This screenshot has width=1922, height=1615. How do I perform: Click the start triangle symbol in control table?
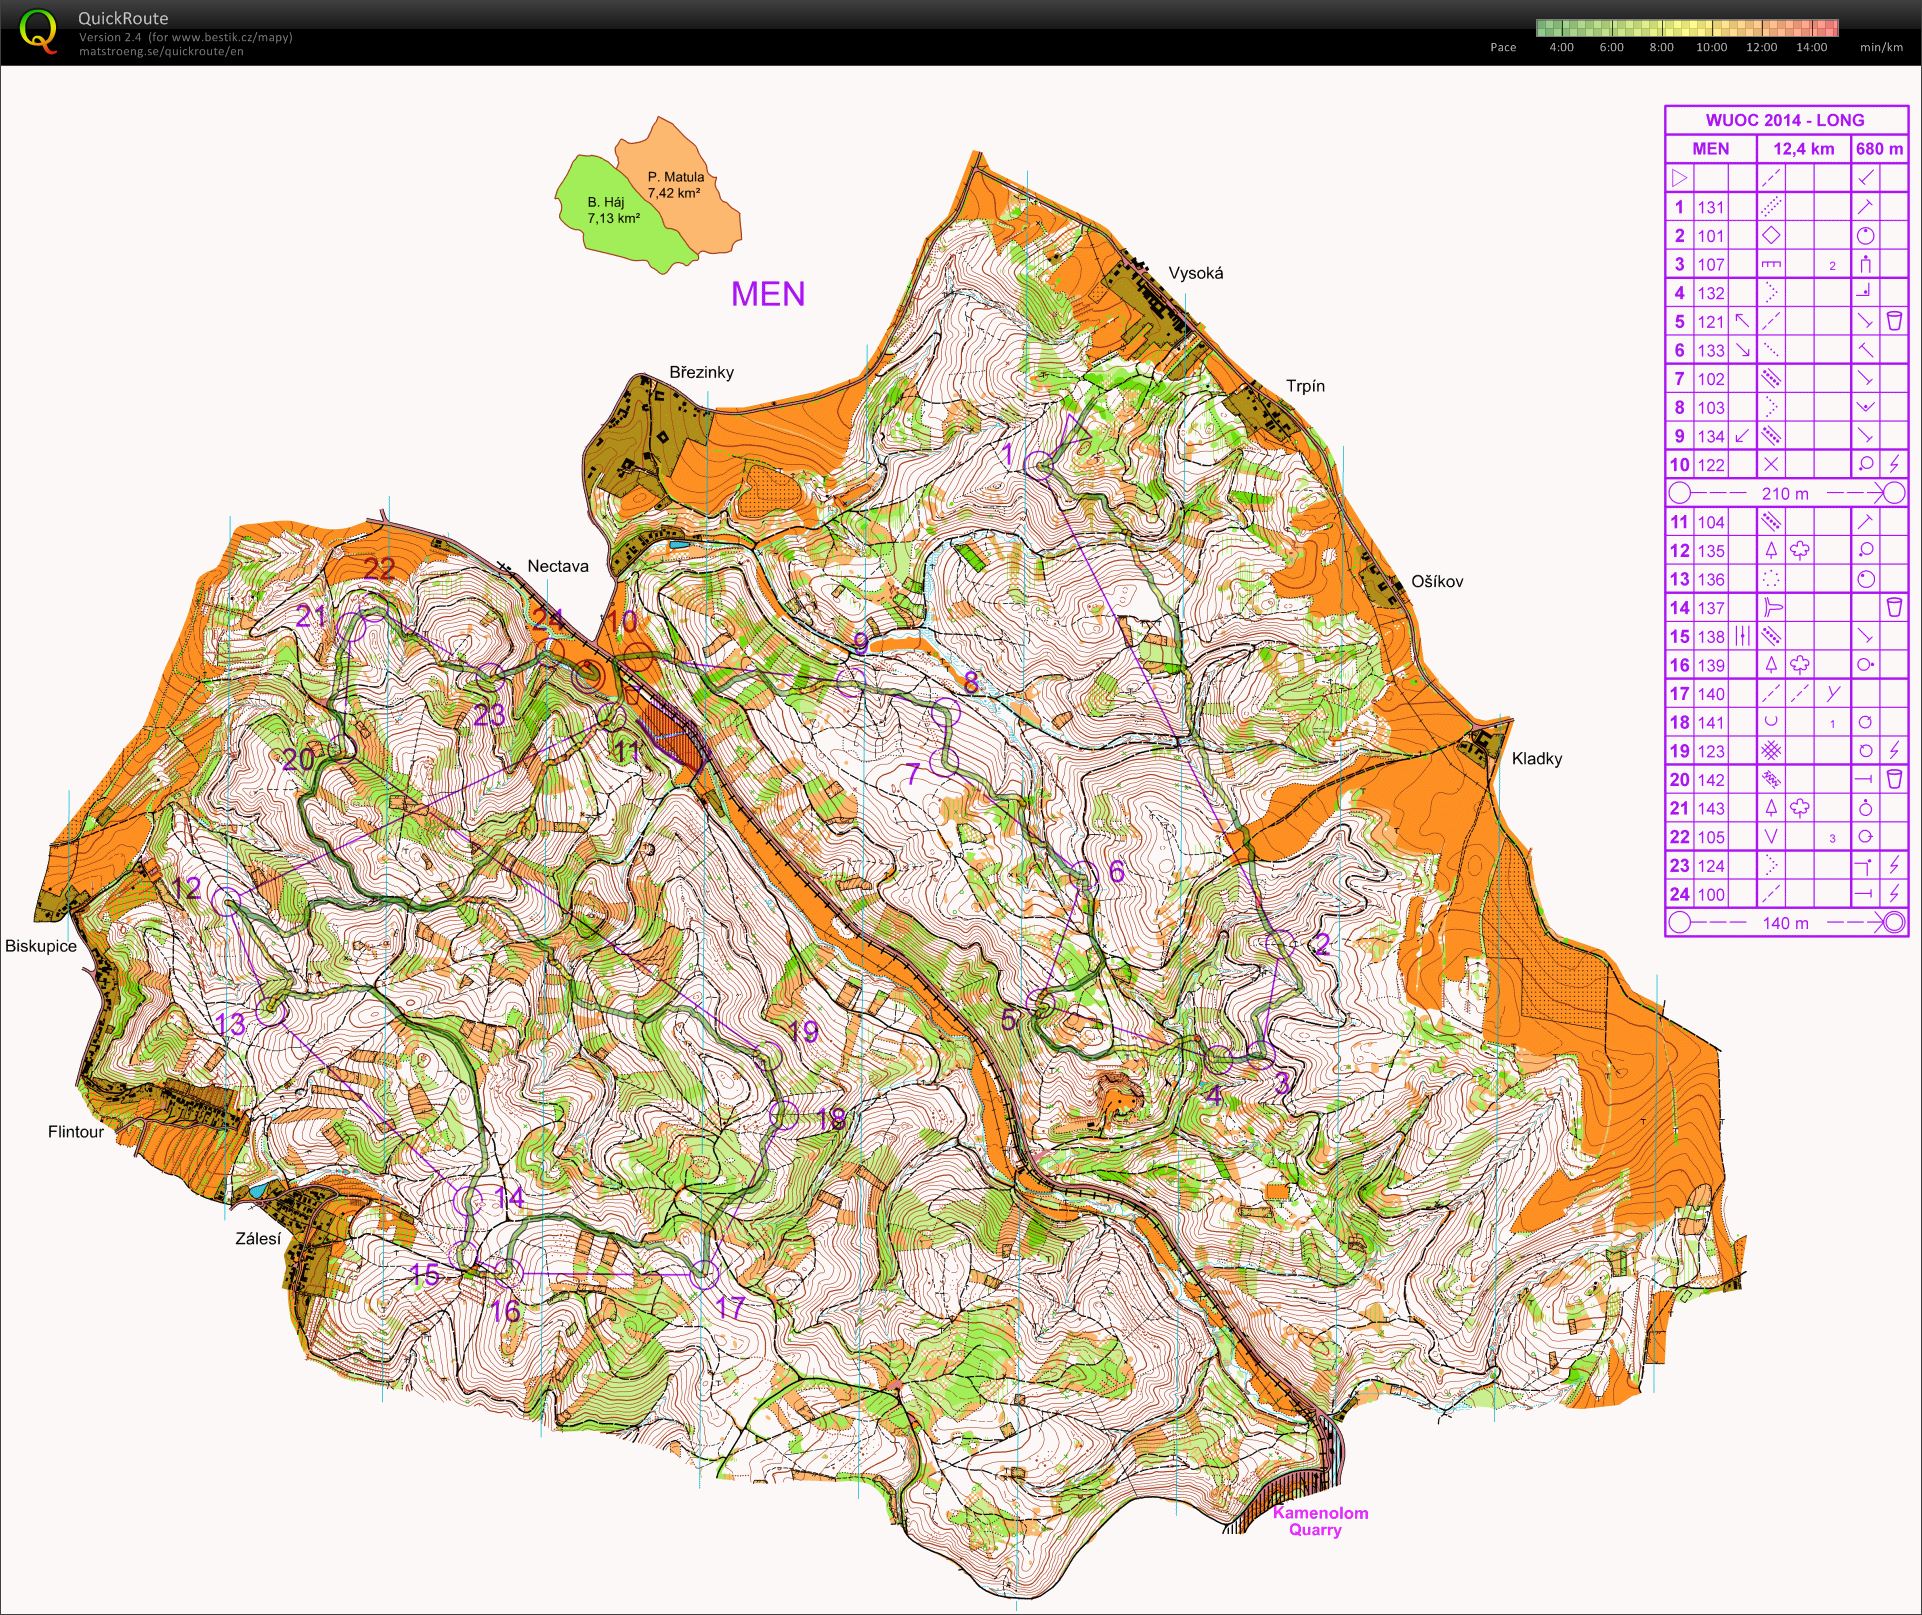(x=1679, y=178)
